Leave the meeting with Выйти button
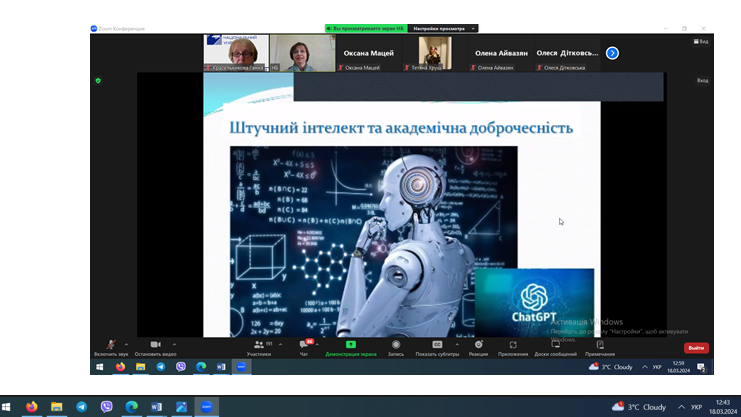 coord(696,348)
